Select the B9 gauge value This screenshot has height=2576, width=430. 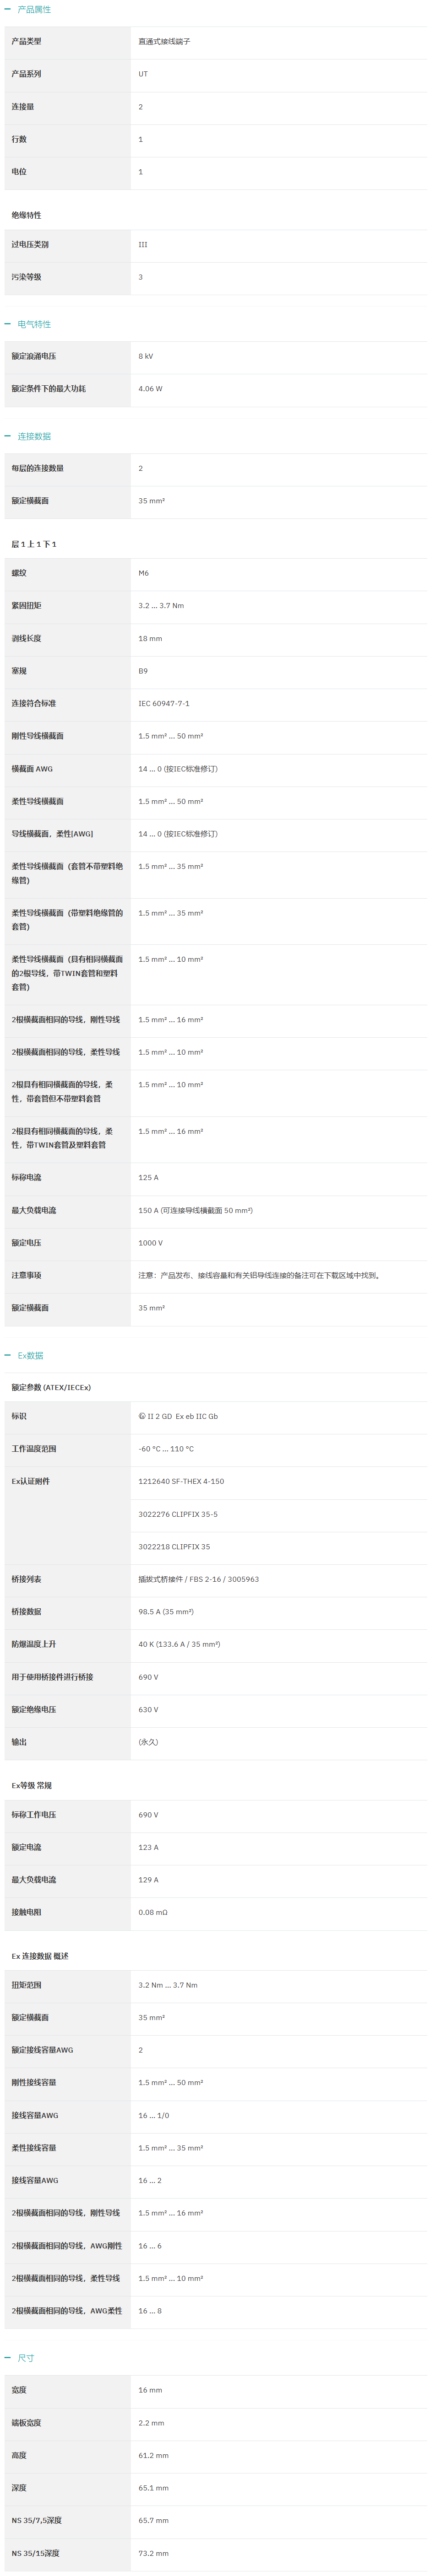click(143, 671)
